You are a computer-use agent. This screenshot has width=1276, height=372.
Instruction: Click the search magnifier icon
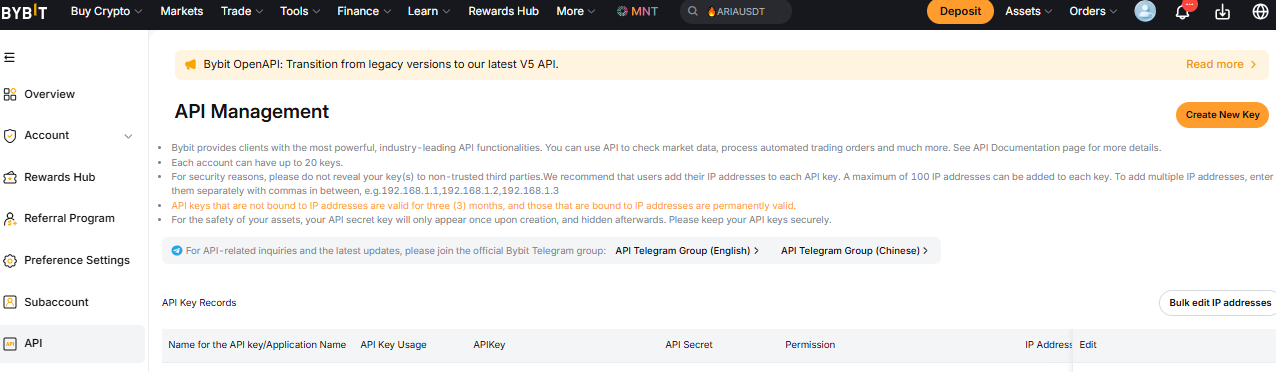[692, 12]
